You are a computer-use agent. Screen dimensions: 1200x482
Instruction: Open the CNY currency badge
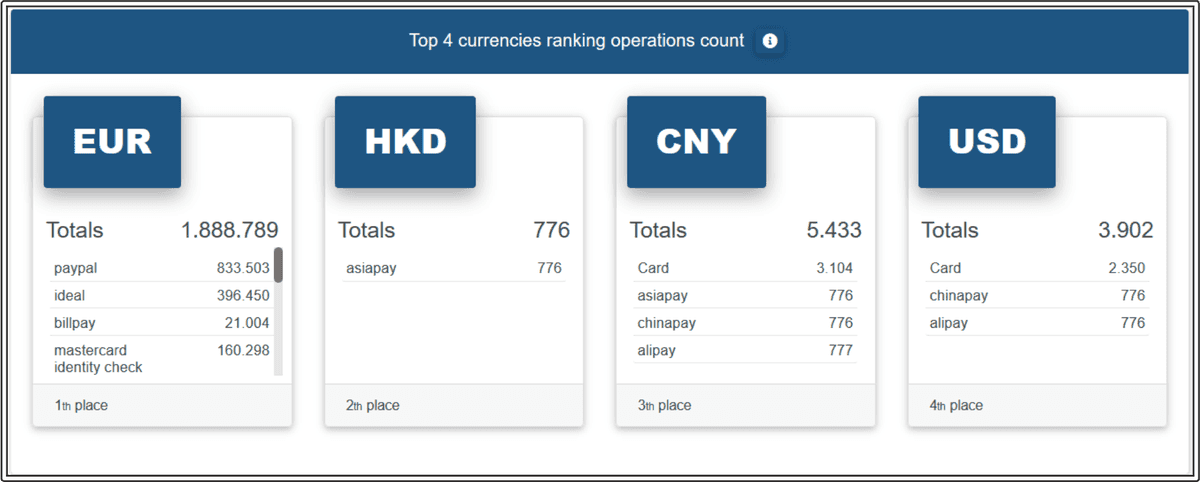pyautogui.click(x=696, y=142)
